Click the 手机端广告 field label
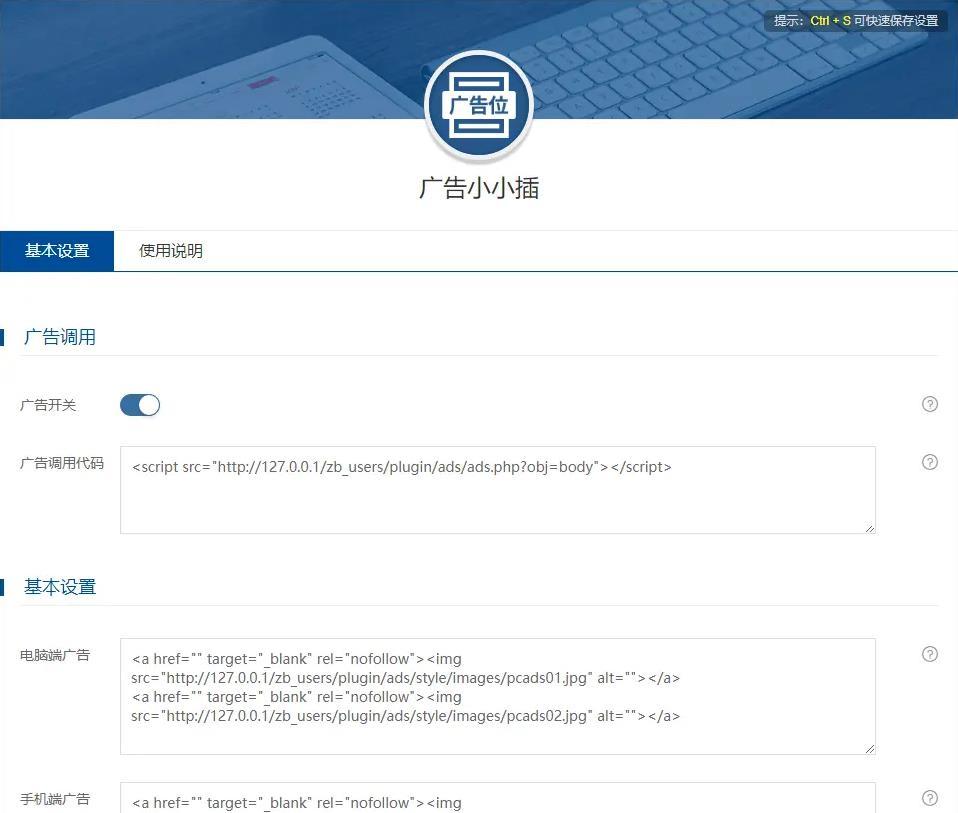 click(x=55, y=799)
